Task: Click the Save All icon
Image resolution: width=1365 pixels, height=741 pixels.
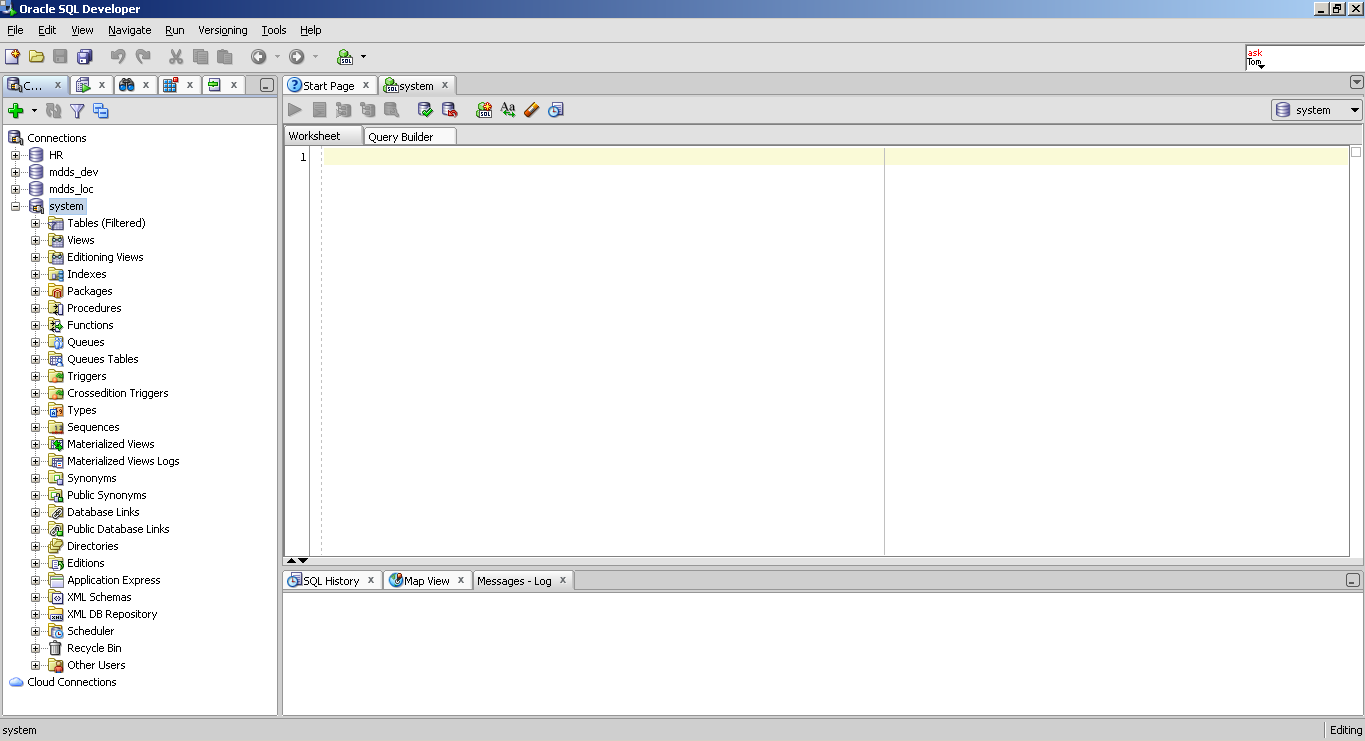Action: tap(85, 57)
